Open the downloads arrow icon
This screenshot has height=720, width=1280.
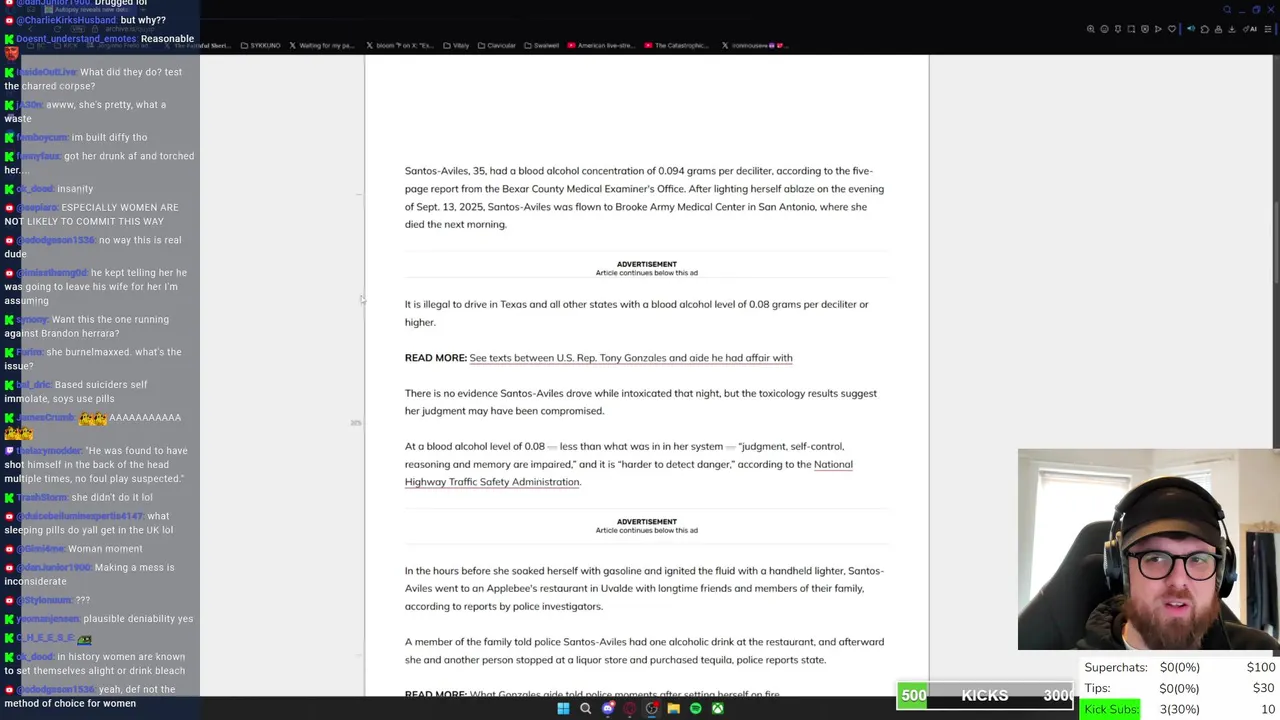tap(1232, 29)
